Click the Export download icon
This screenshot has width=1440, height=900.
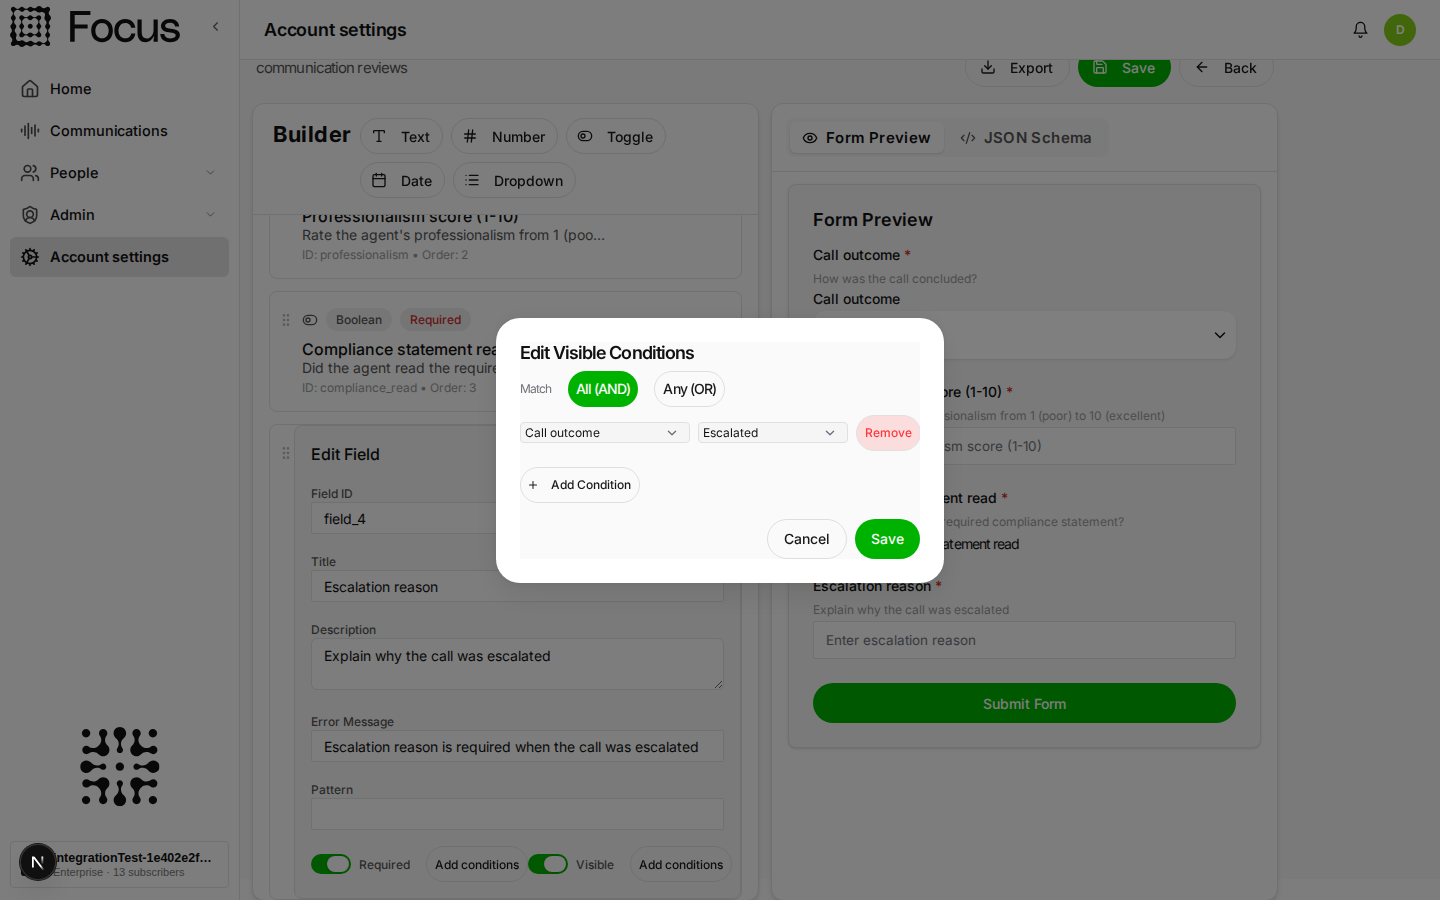(988, 68)
